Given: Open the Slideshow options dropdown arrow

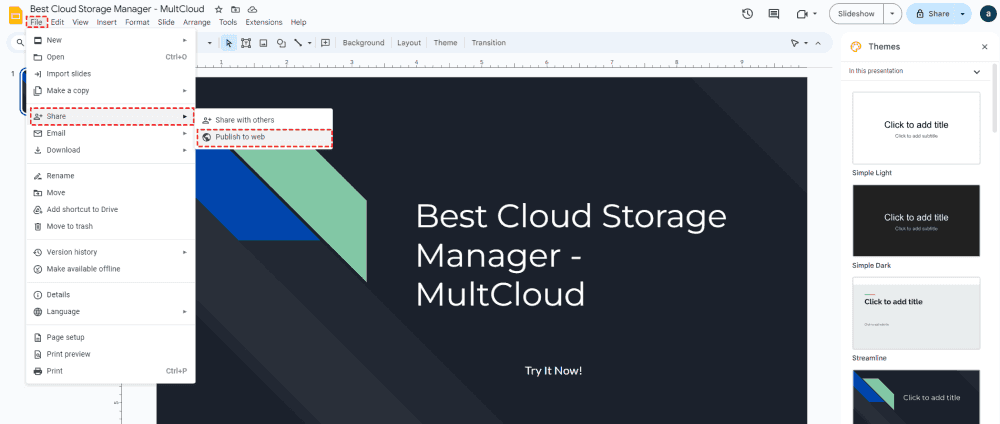Looking at the screenshot, I should pos(893,14).
